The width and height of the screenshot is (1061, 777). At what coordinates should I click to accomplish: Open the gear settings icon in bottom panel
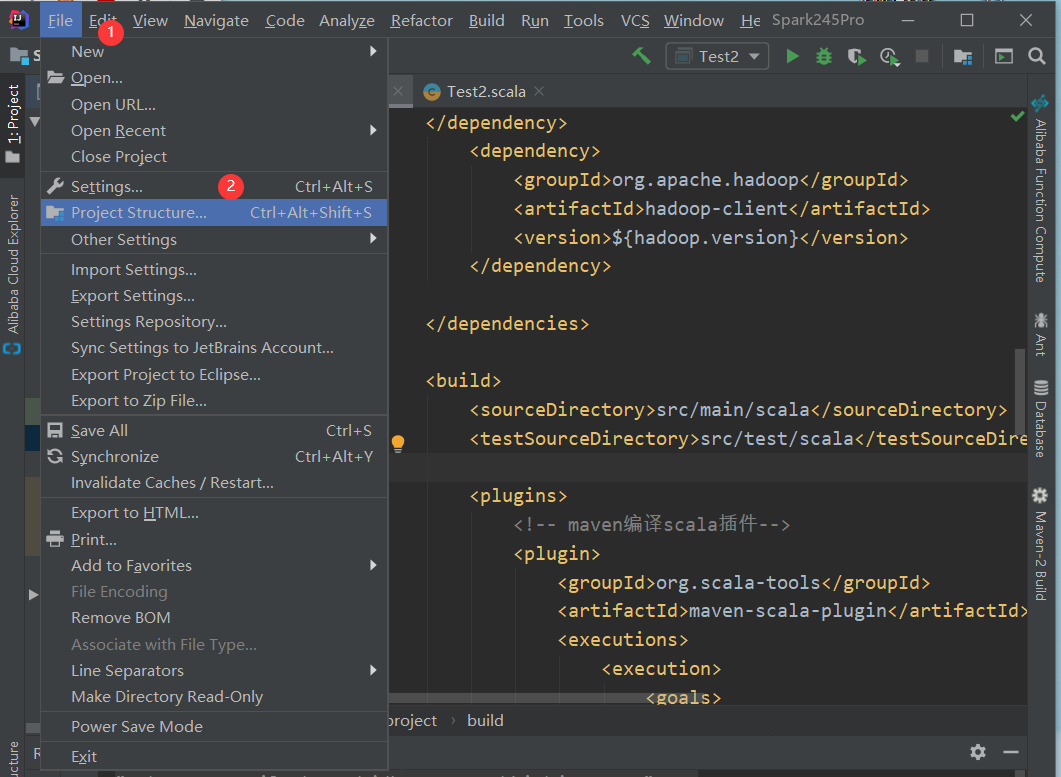[x=978, y=752]
